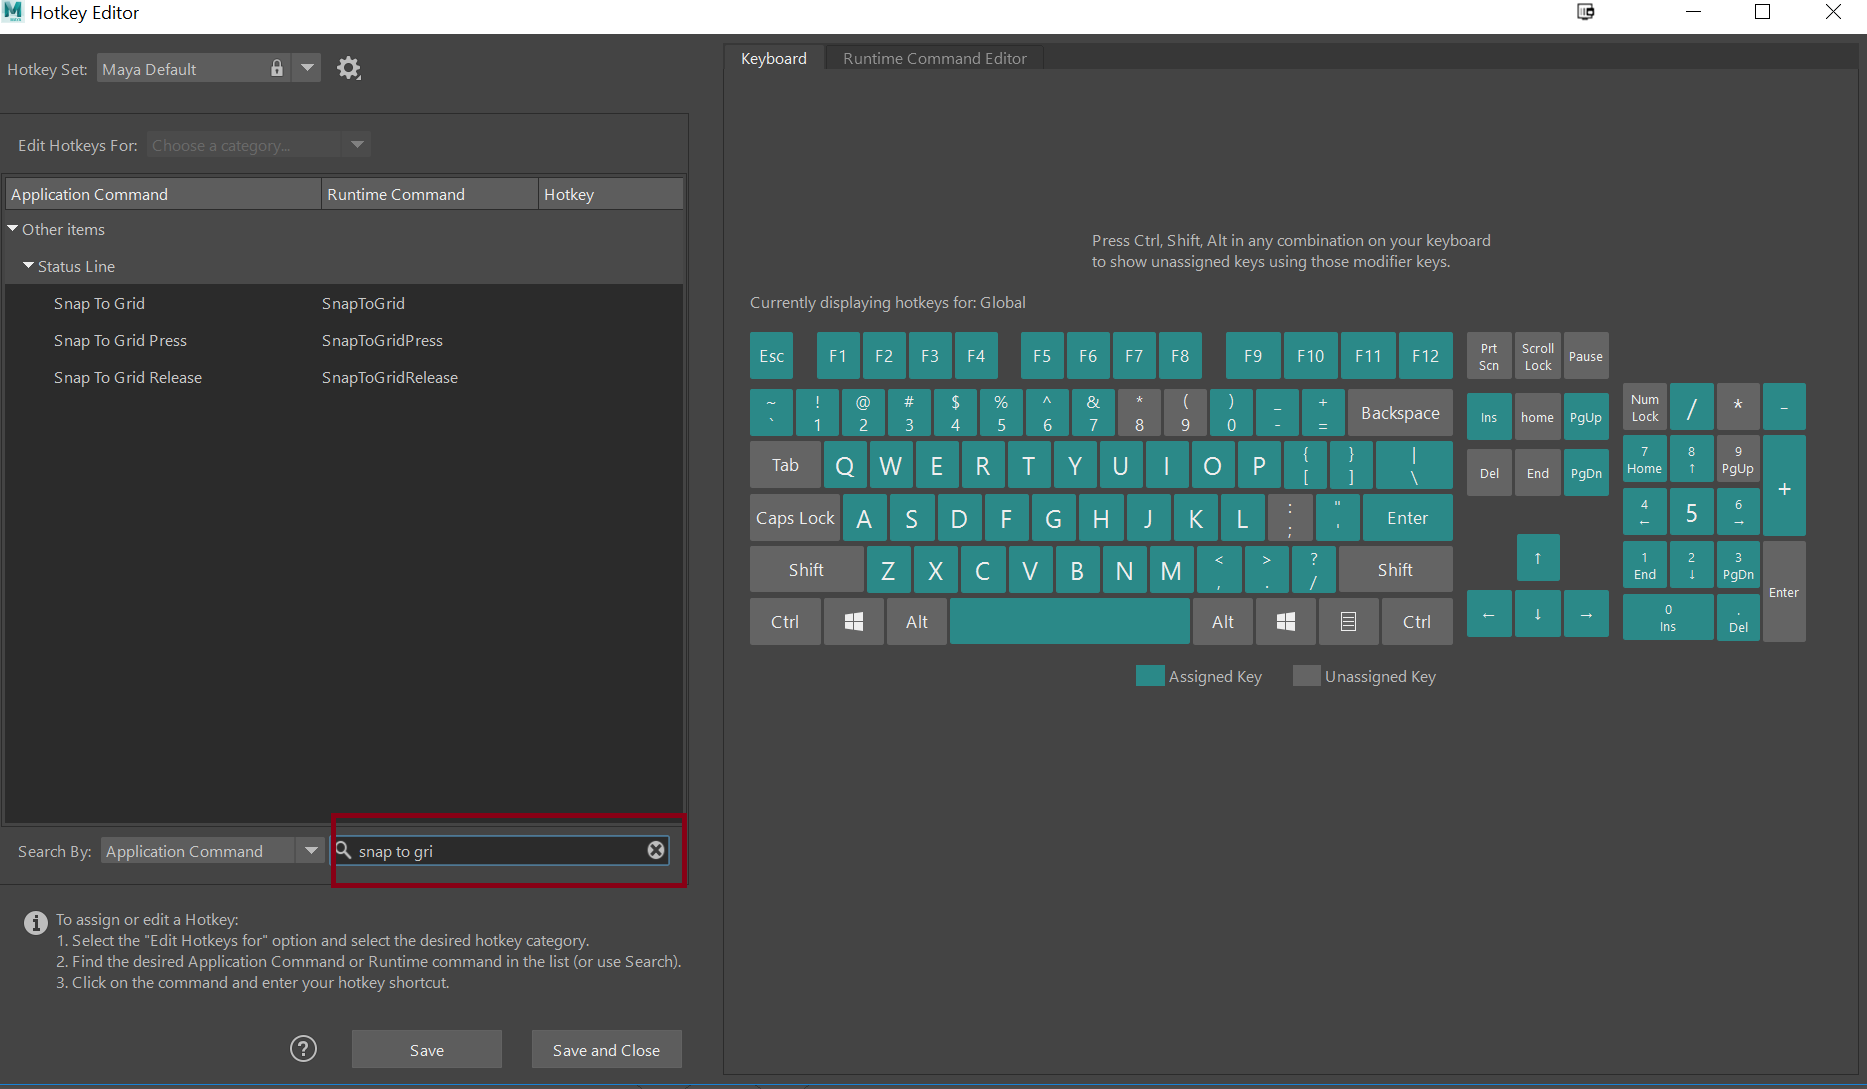Open the Hotkey Set dropdown arrow
The image size is (1867, 1089).
307,67
